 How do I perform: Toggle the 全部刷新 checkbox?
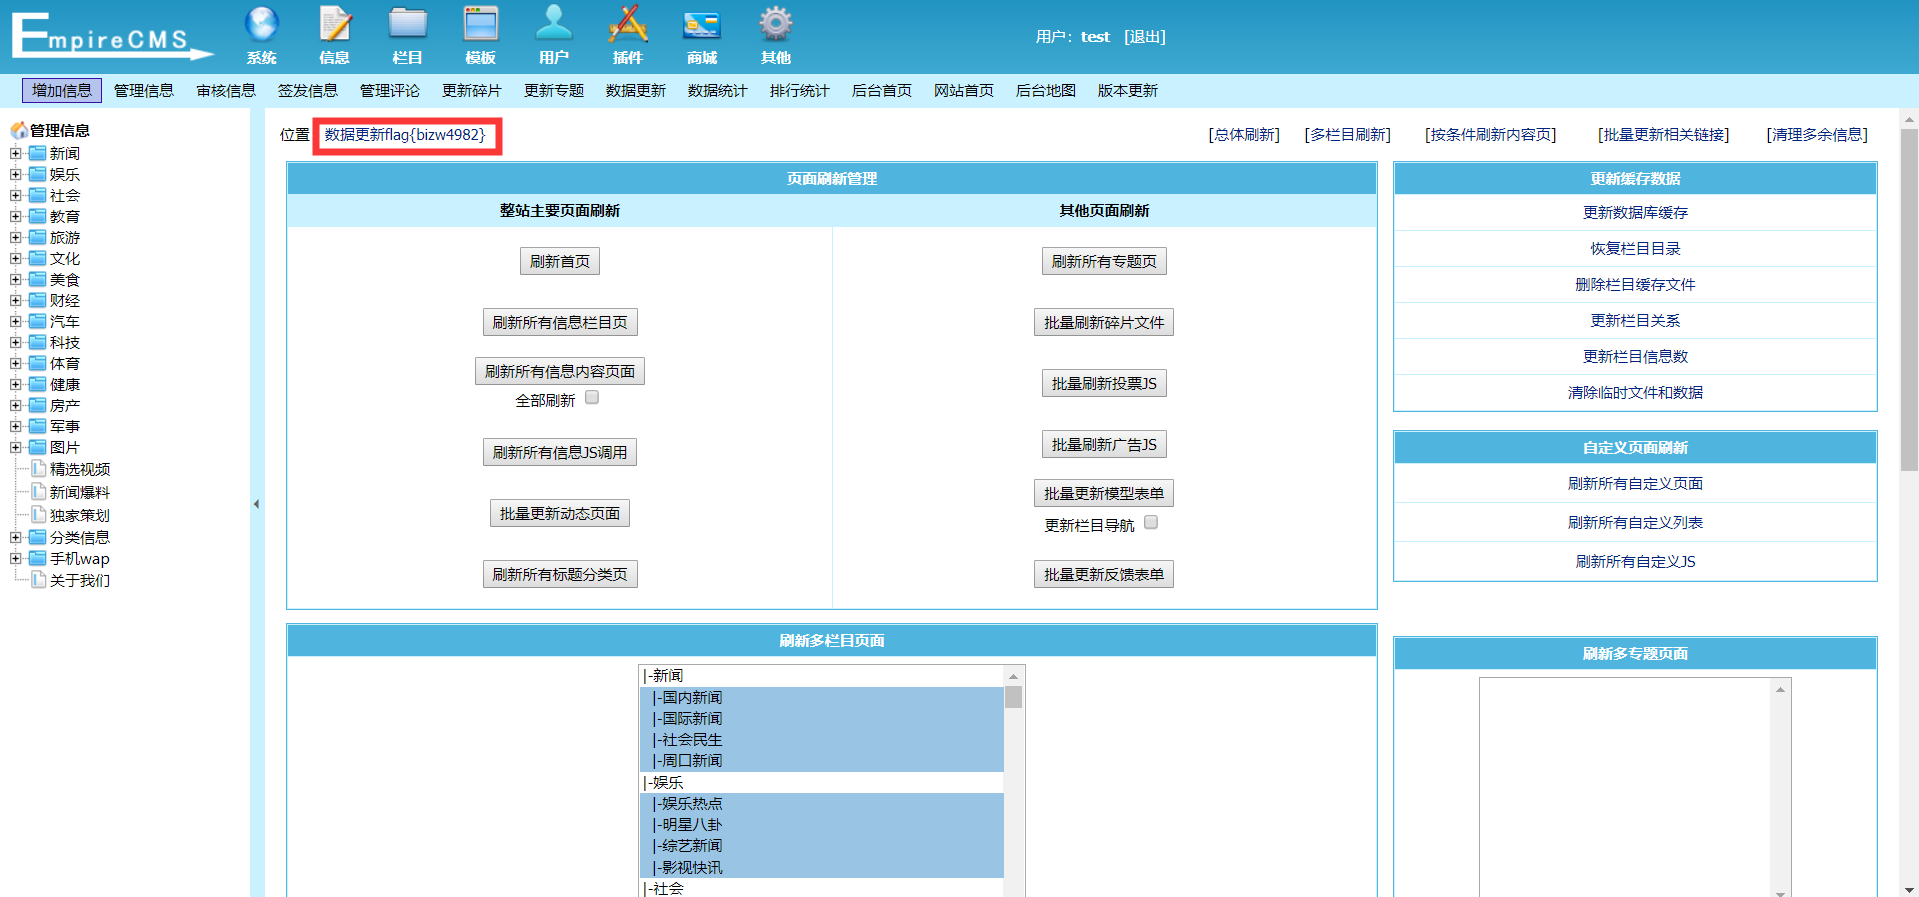pos(592,398)
